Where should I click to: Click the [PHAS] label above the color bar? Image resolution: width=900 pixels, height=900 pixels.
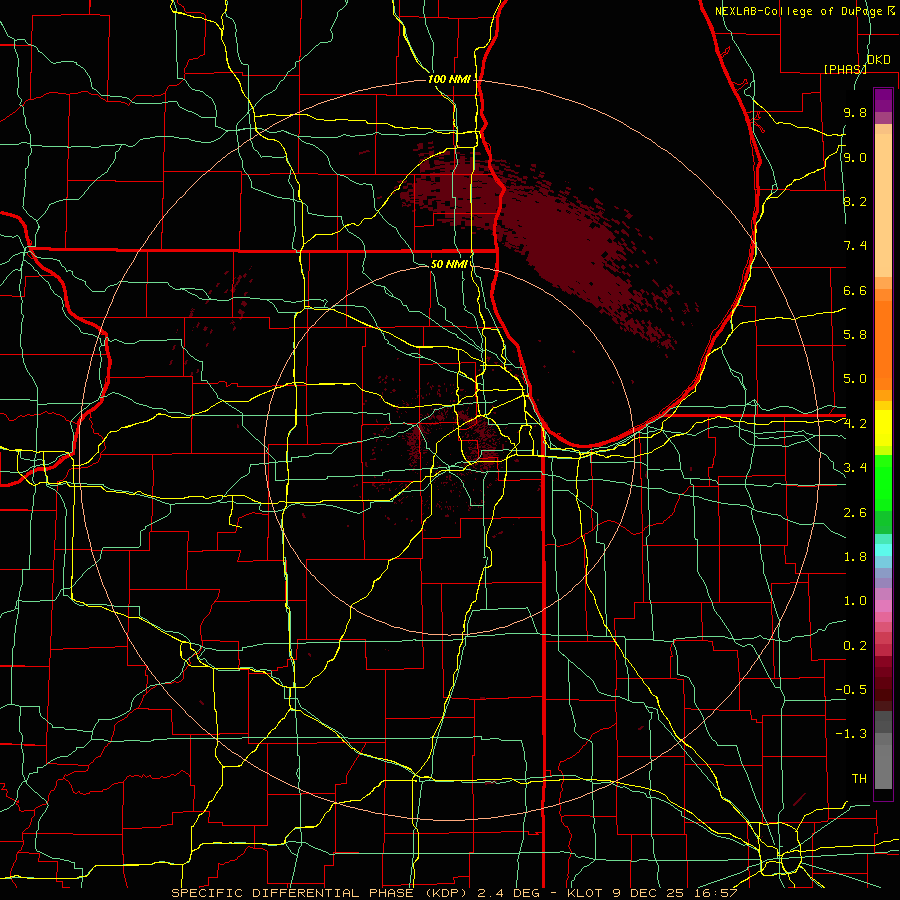[845, 69]
